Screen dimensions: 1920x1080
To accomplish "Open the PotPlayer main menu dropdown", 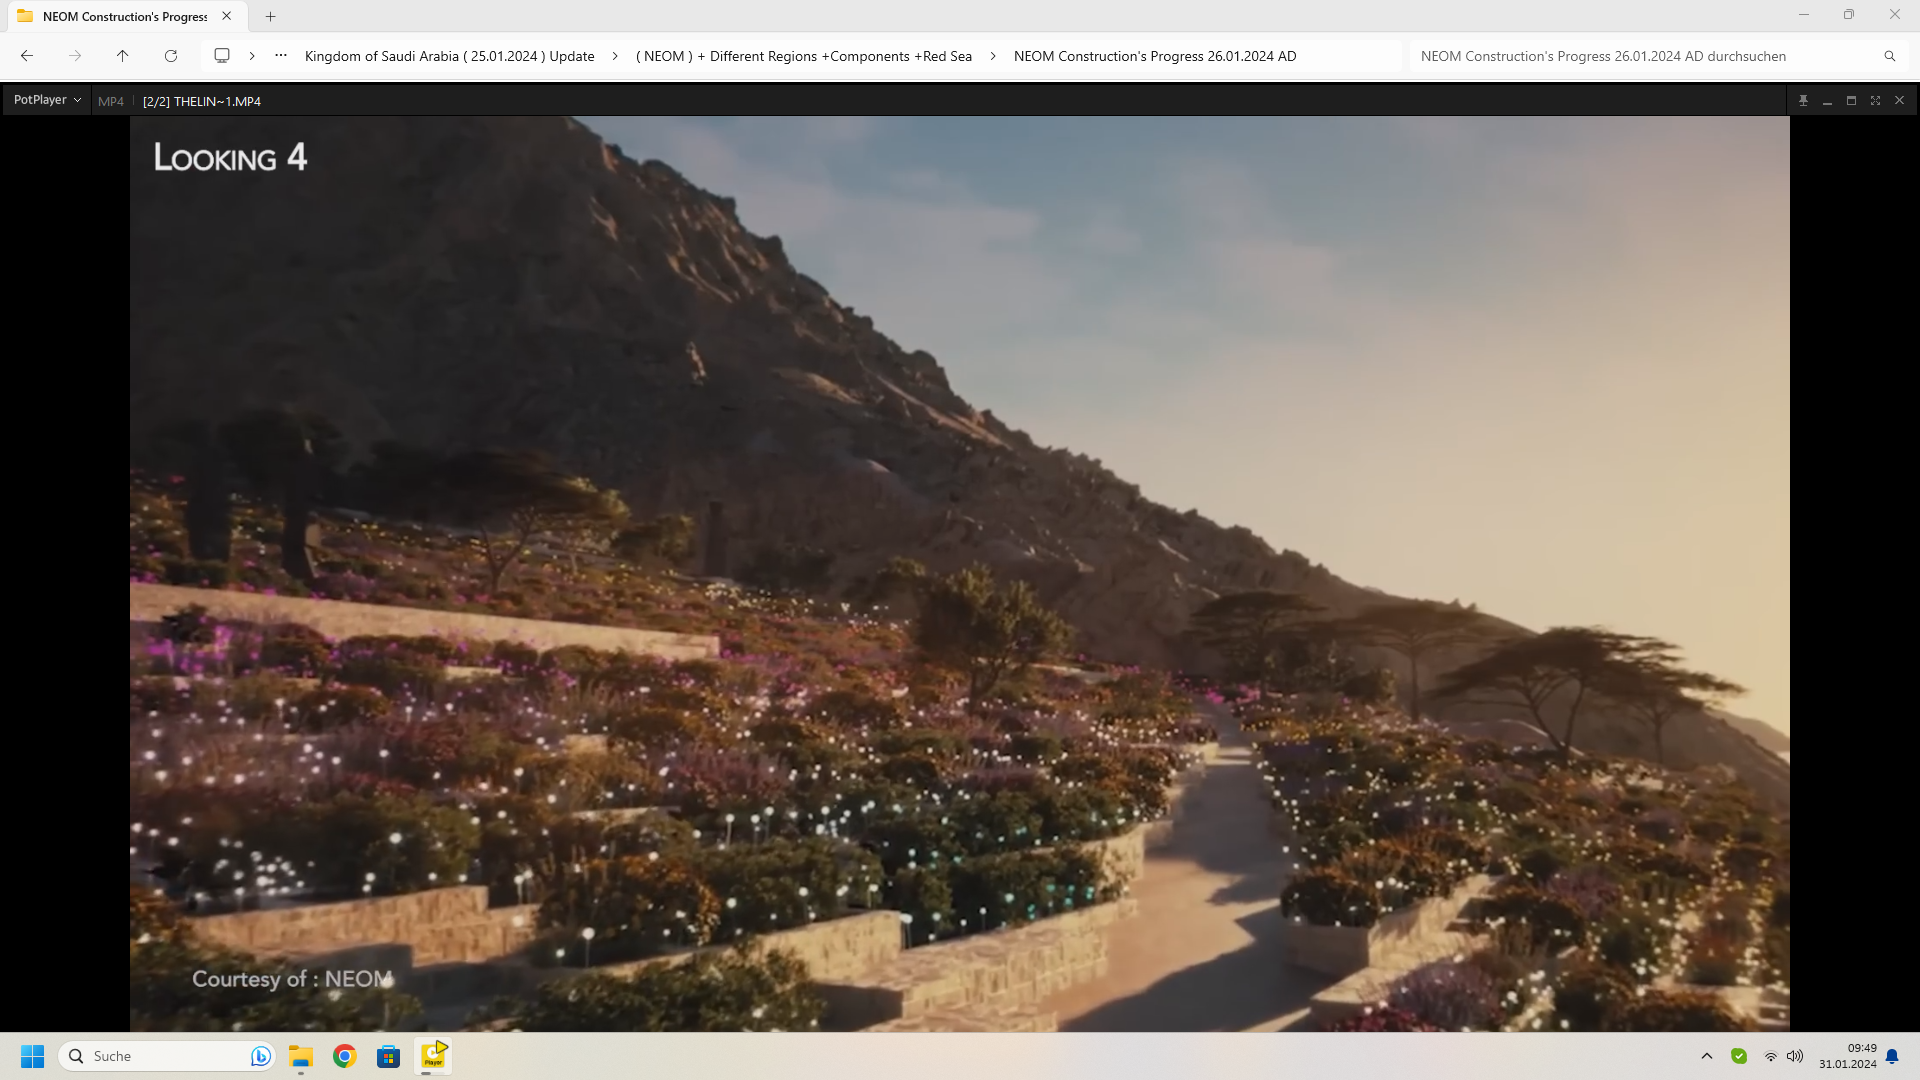I will 47,100.
